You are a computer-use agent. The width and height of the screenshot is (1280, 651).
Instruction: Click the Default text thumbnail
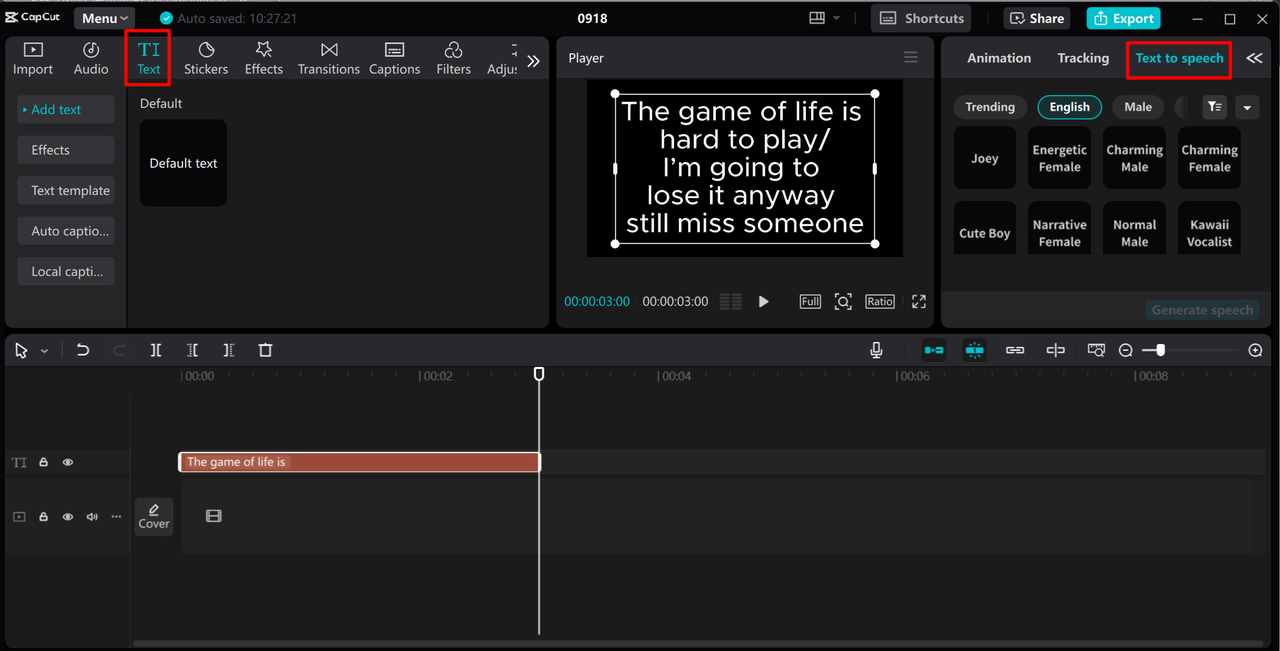coord(183,163)
